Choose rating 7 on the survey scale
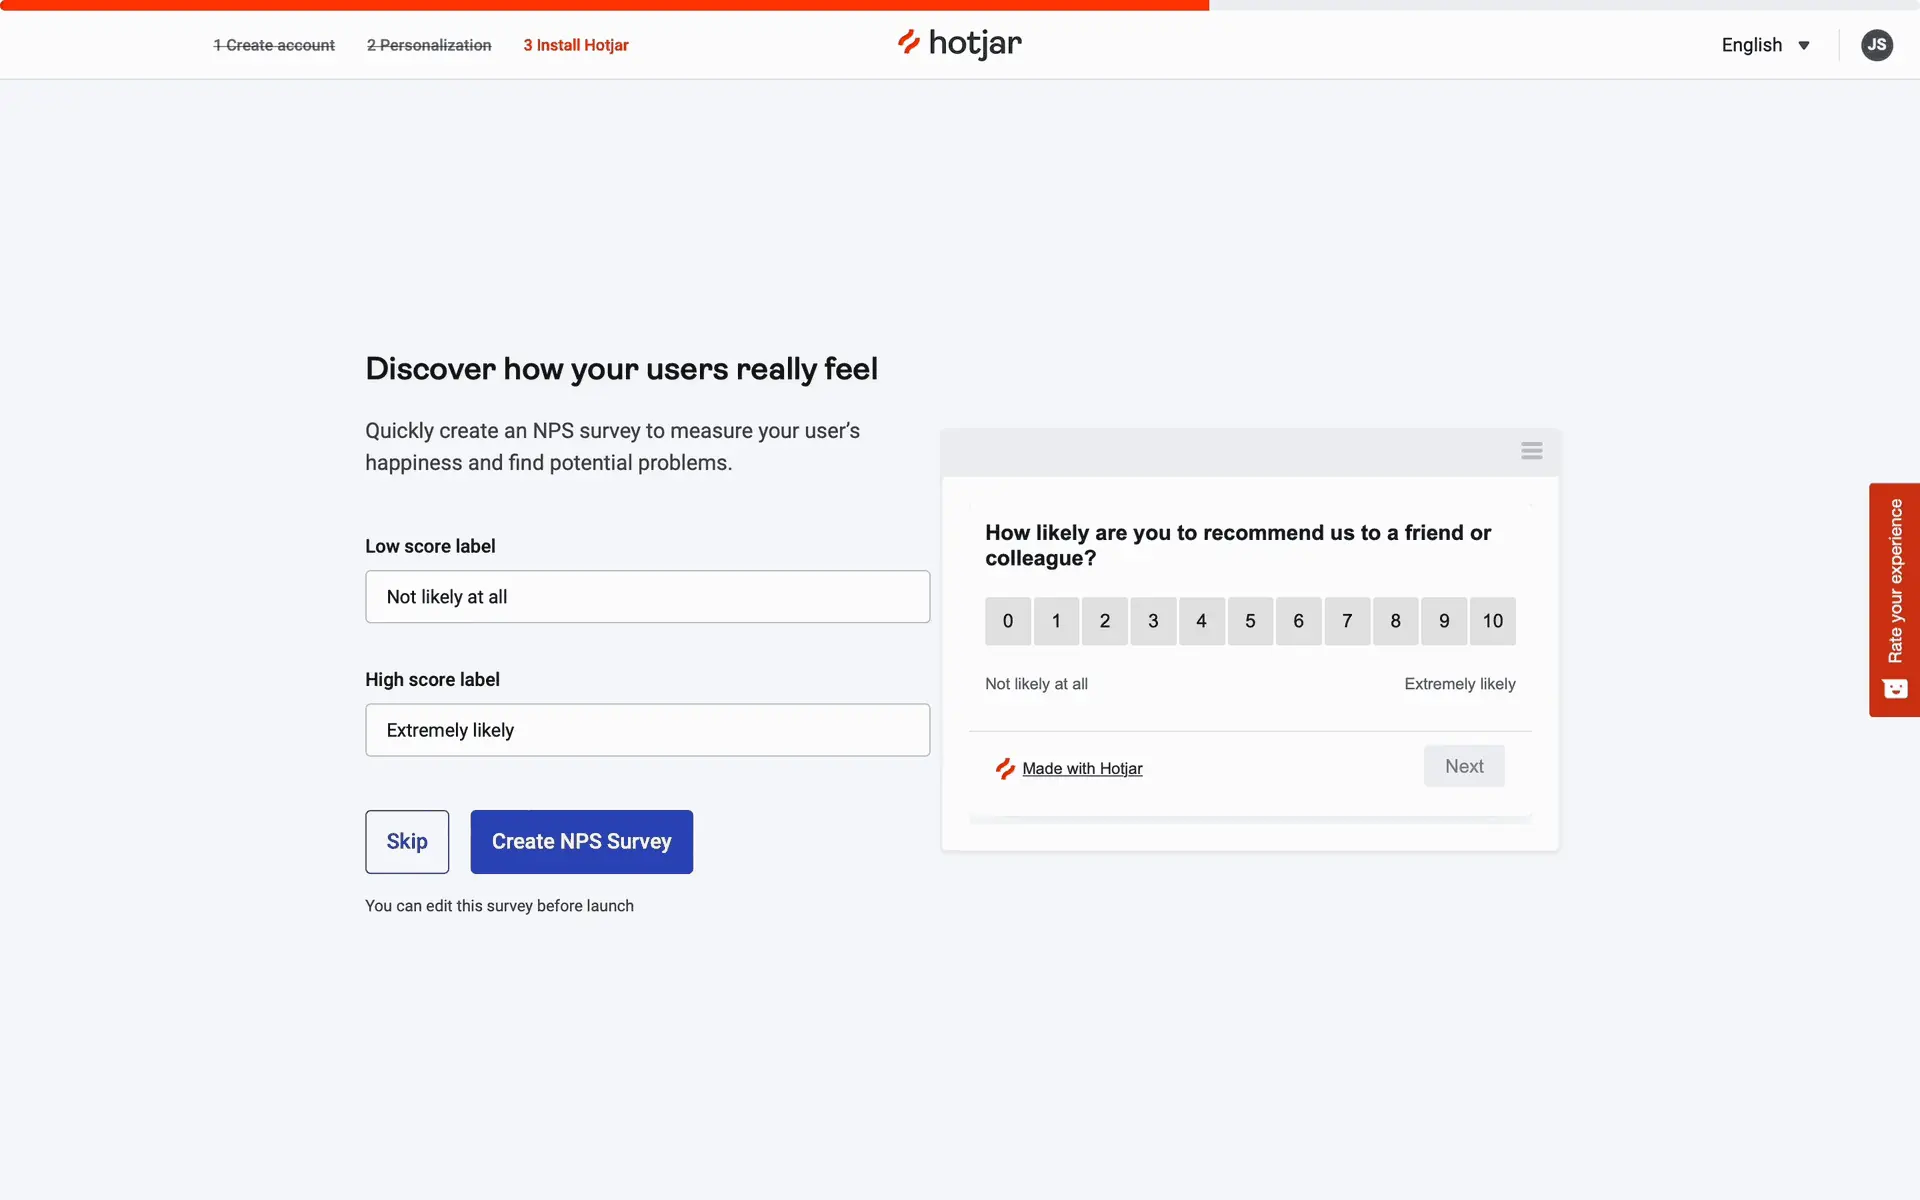 [1347, 621]
